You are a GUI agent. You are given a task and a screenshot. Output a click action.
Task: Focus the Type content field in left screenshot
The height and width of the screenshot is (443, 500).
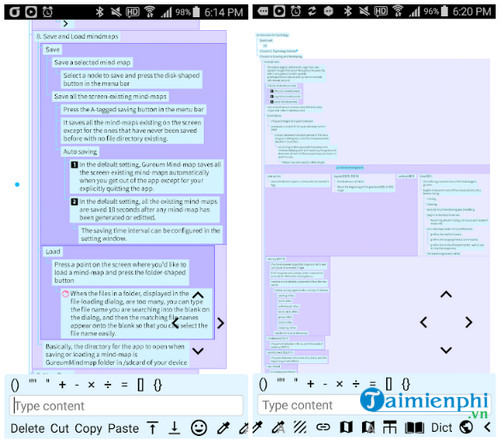pyautogui.click(x=126, y=406)
